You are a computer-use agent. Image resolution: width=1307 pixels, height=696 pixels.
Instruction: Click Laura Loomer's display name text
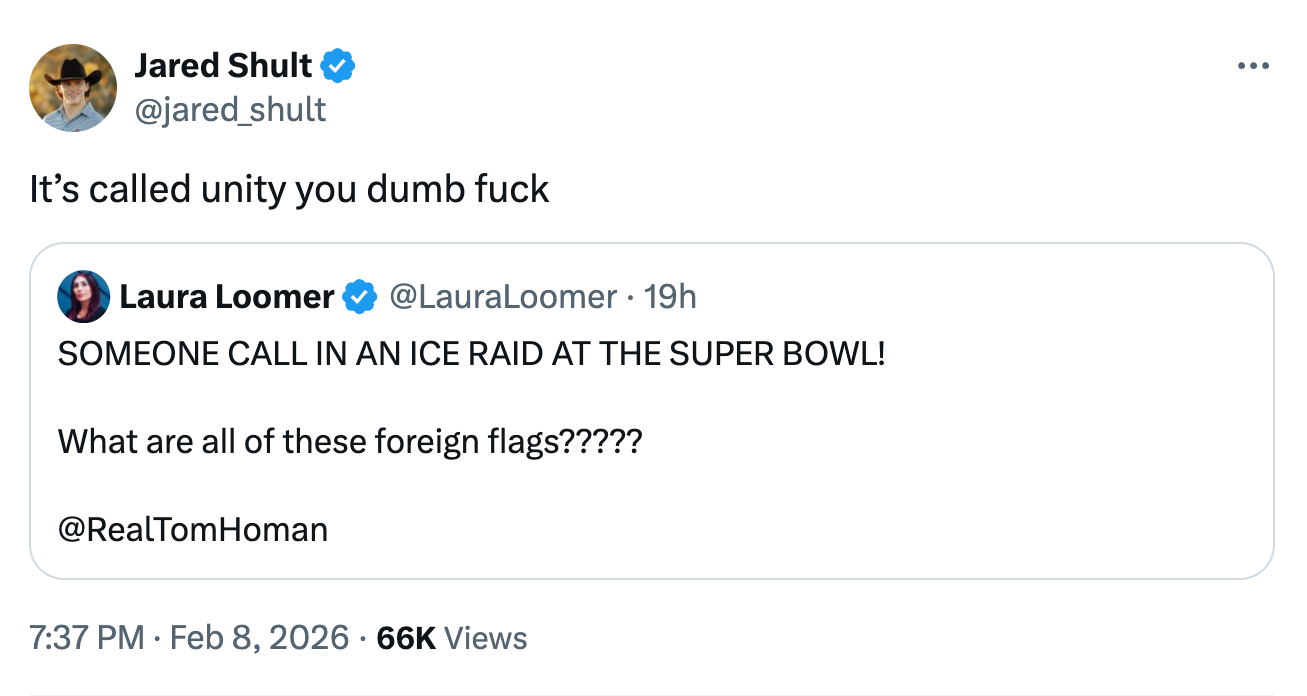(x=225, y=296)
